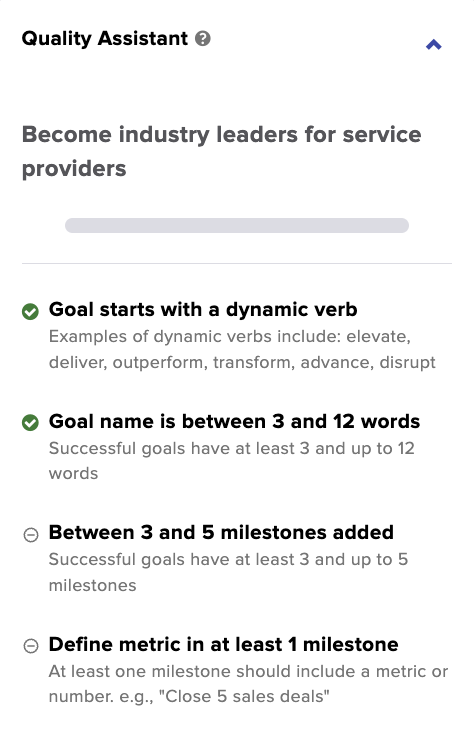Click the incomplete circle icon for milestones added

pos(31,535)
